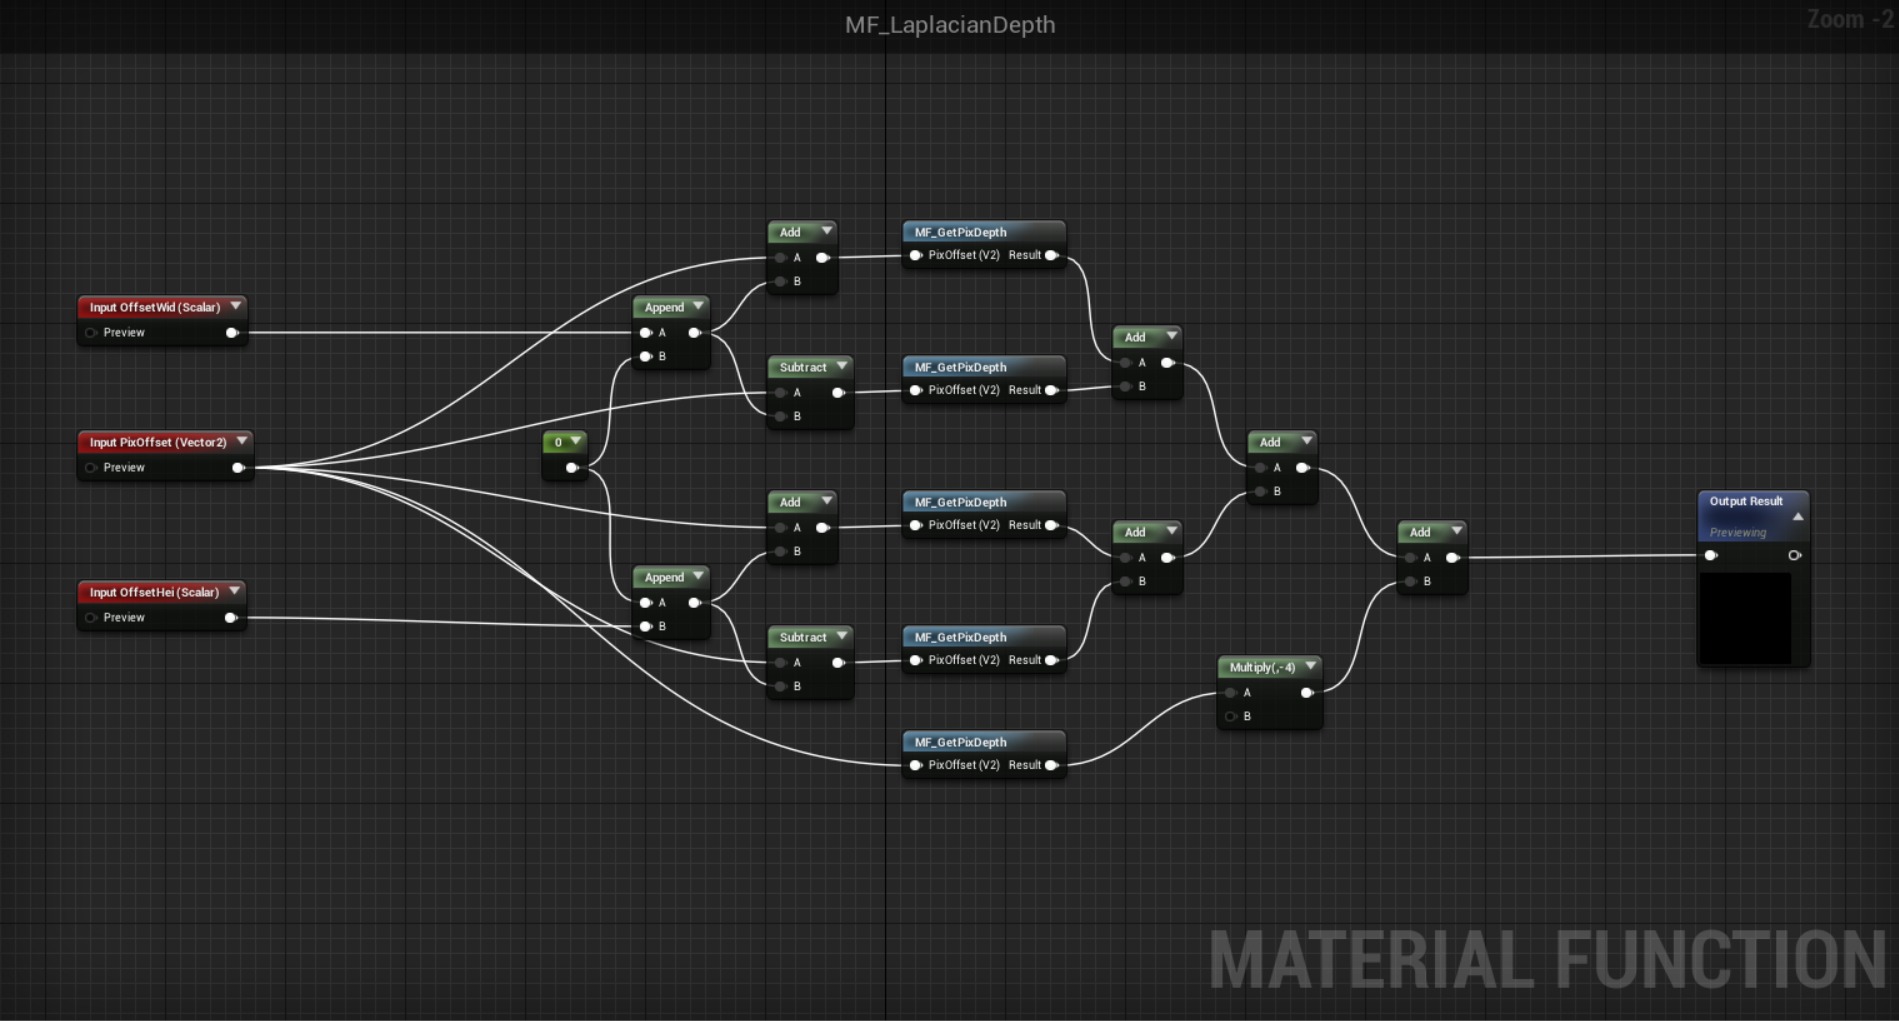
Task: Click the output pin of Input PixOffset node
Action: (238, 468)
